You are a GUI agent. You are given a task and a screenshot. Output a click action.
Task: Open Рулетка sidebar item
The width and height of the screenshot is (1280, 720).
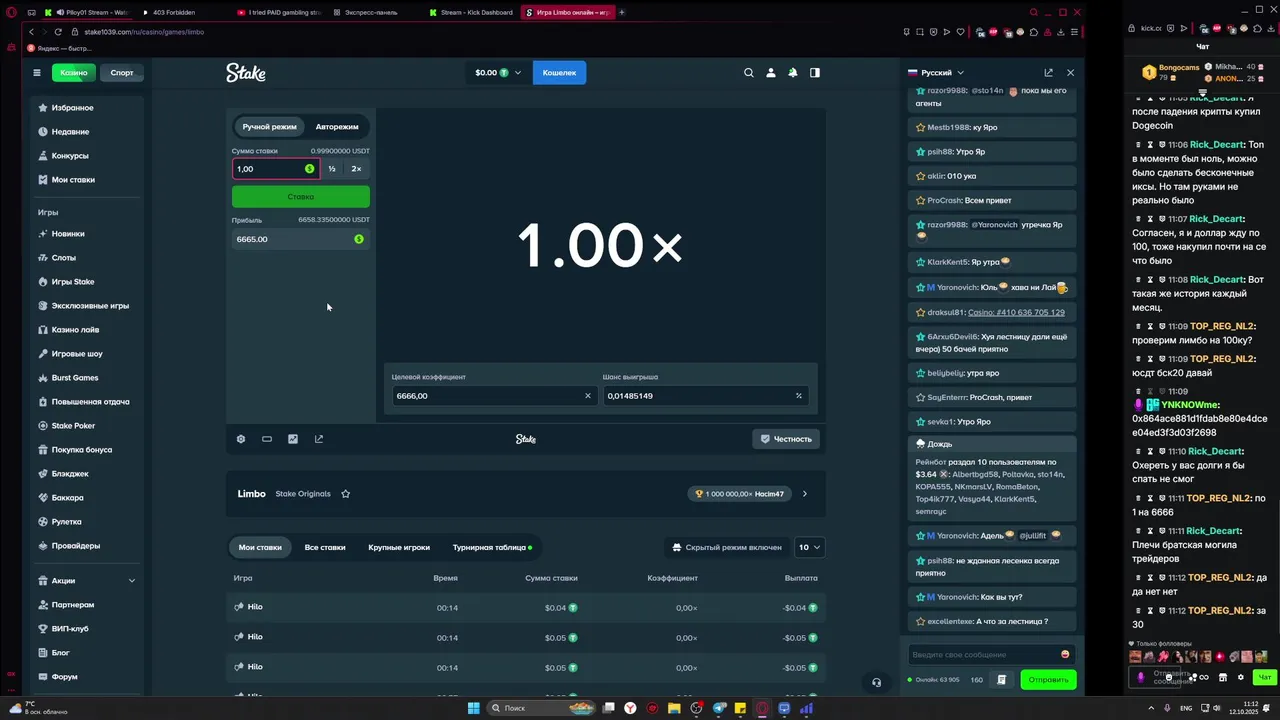(66, 521)
